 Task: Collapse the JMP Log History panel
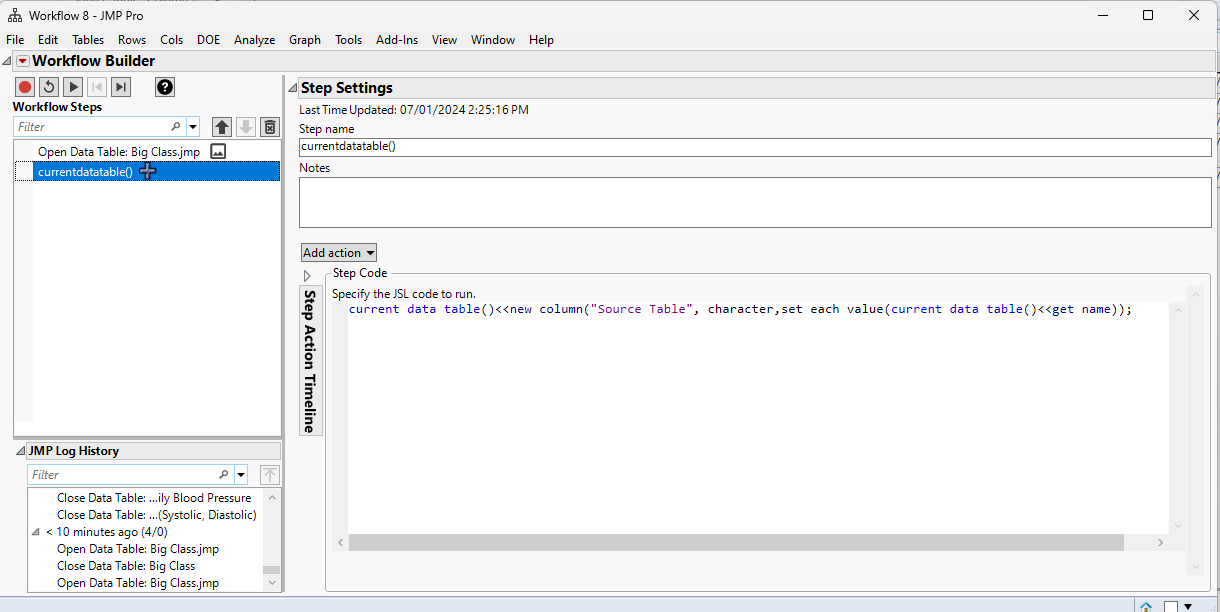coord(21,451)
